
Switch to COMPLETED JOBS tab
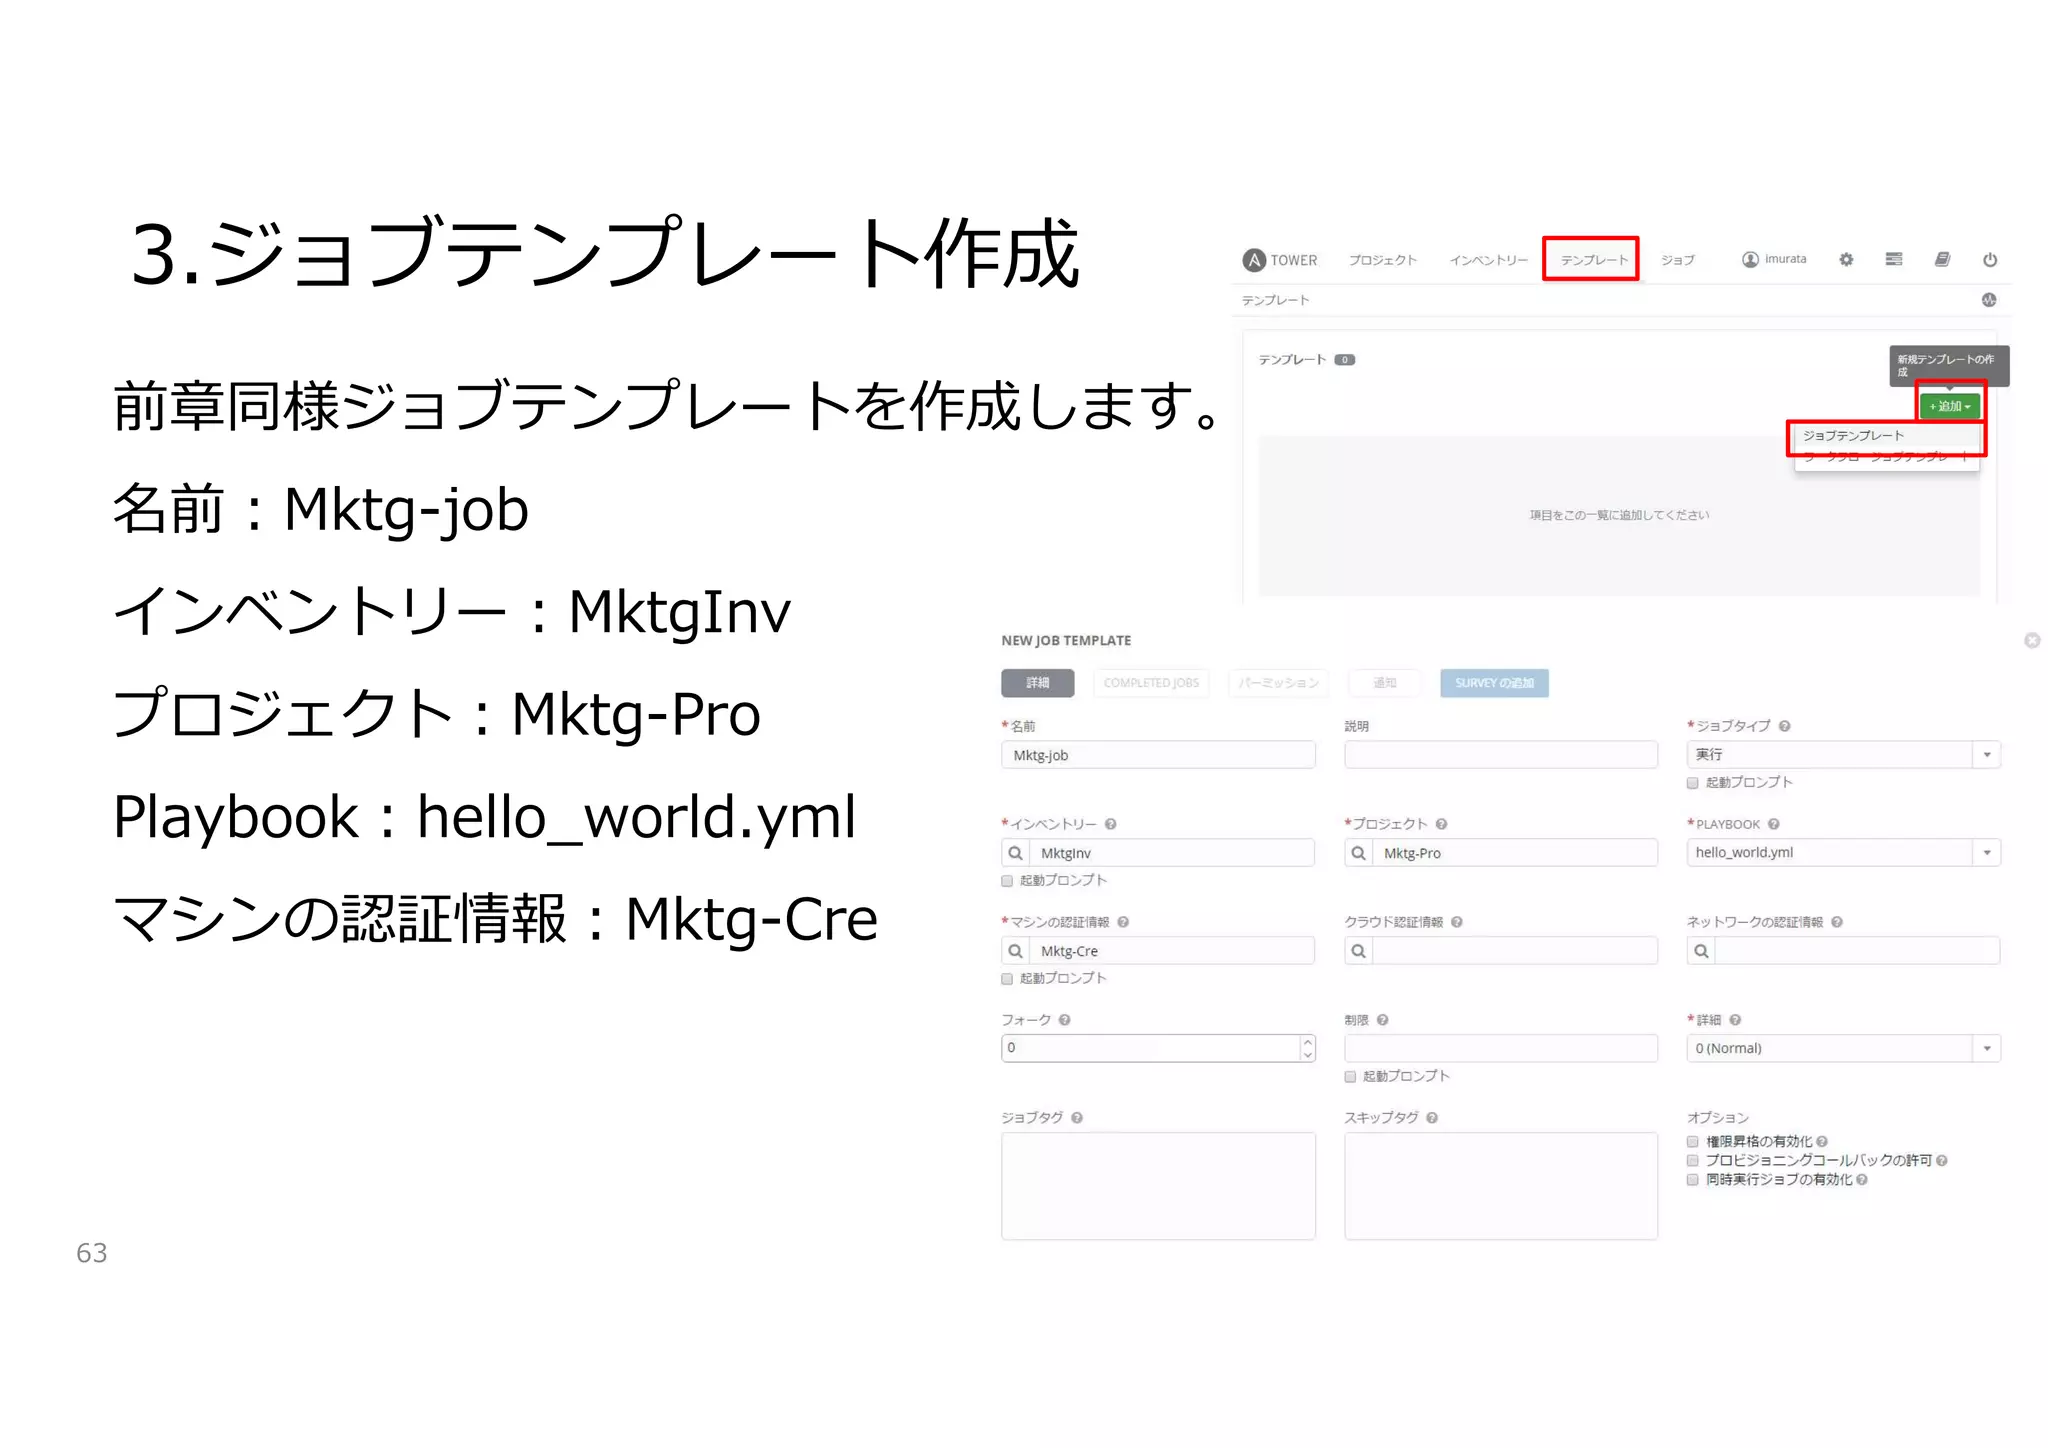click(x=1151, y=683)
